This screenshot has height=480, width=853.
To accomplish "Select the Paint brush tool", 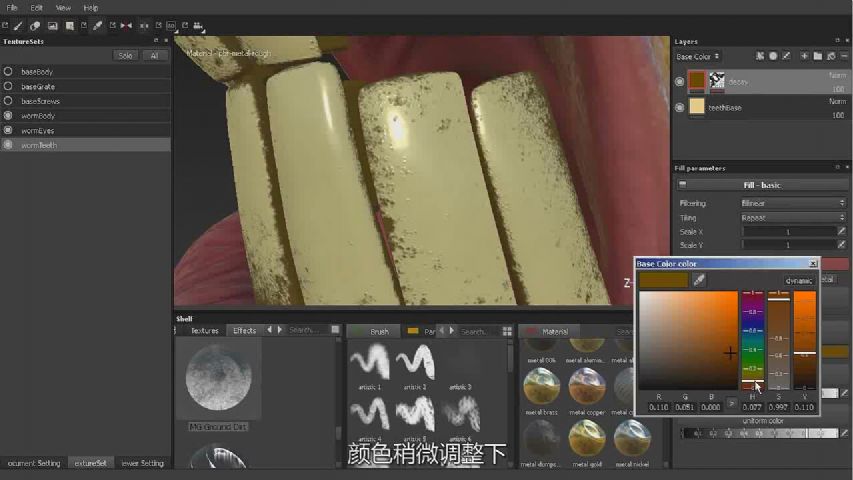I will click(18, 26).
